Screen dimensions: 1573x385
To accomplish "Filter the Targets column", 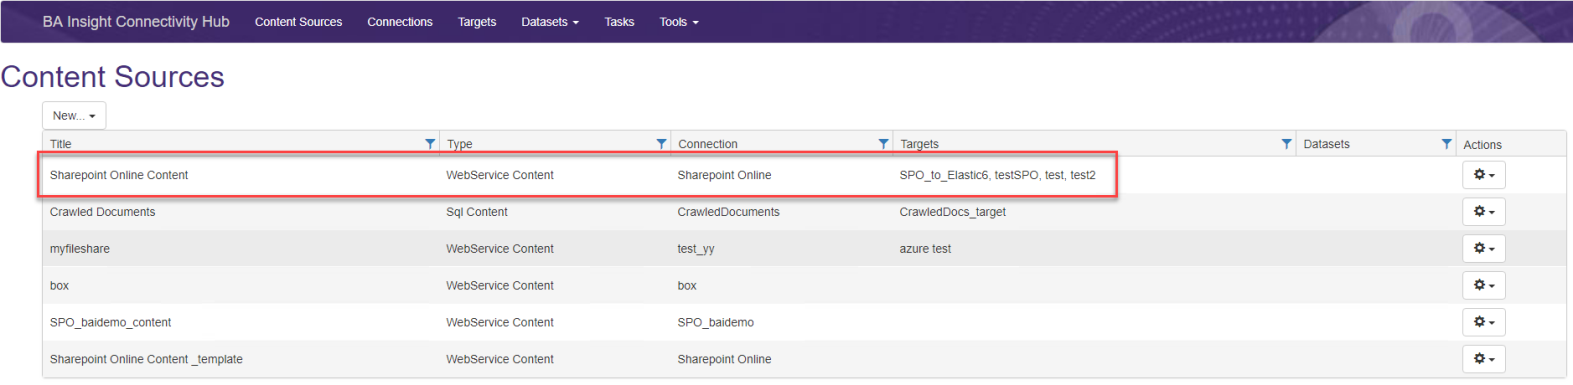I will click(x=1286, y=144).
